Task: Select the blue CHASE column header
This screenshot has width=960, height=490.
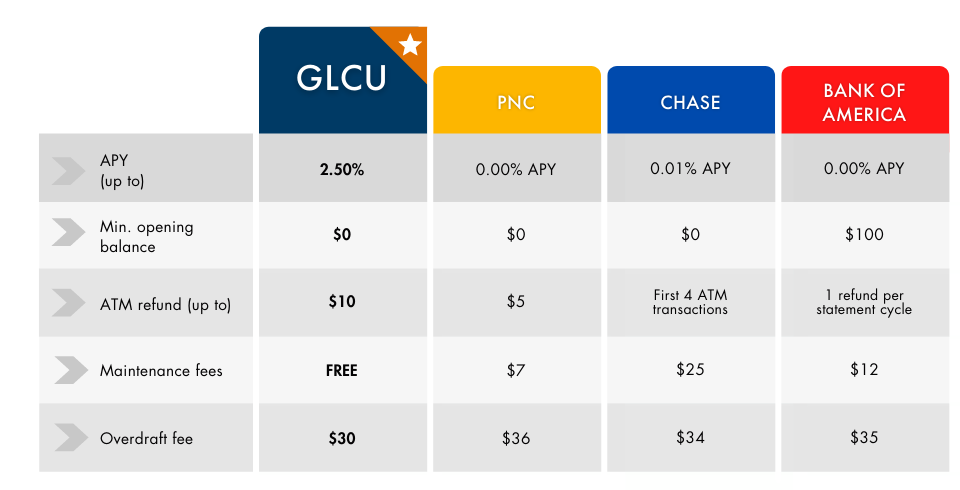Action: (x=691, y=100)
